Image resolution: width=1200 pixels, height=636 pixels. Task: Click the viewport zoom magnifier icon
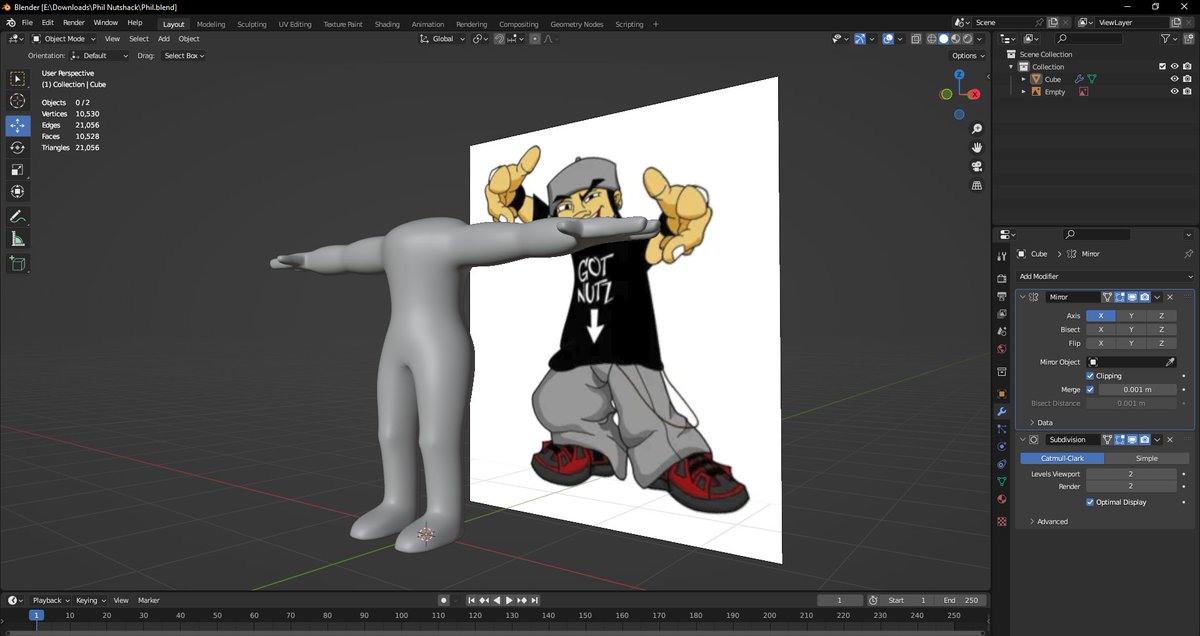pos(977,129)
